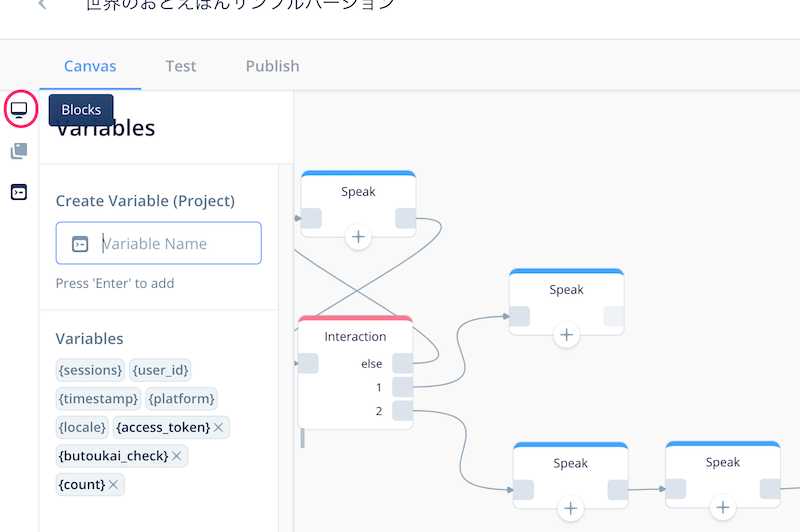Click plus button on middle-right Speak block

566,335
